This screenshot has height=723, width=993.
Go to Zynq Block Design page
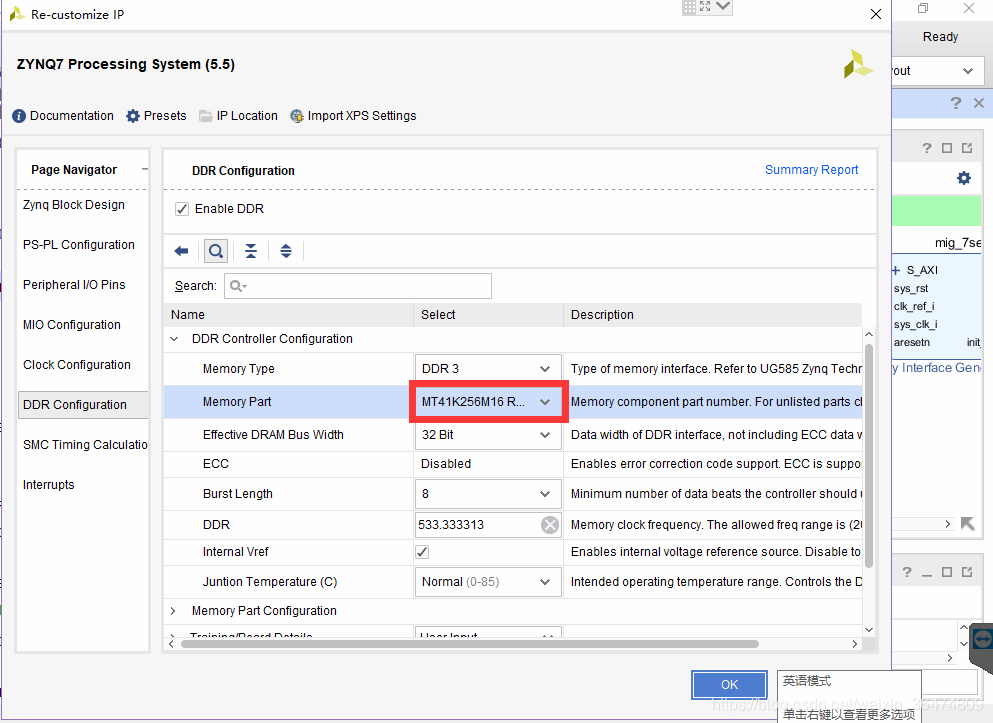coord(74,205)
